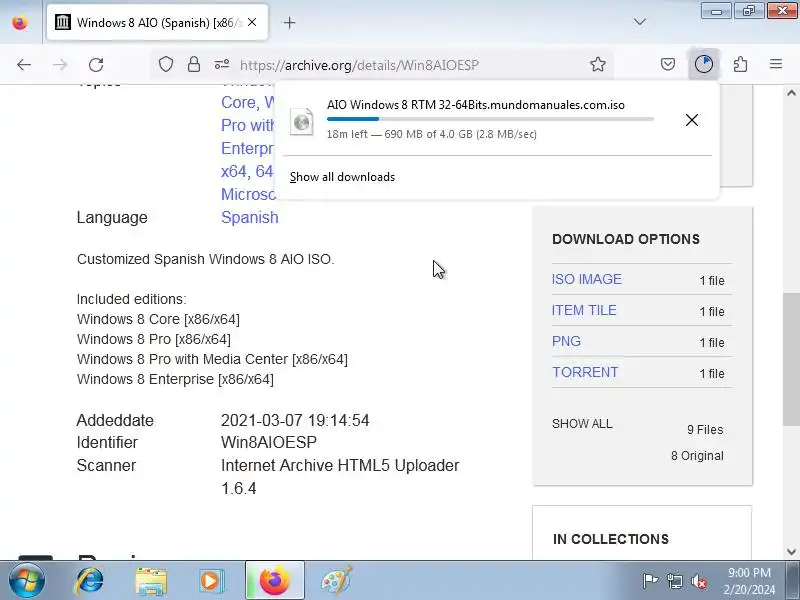The width and height of the screenshot is (800, 600).
Task: Click the ISO file icon in downloads
Action: [x=302, y=121]
